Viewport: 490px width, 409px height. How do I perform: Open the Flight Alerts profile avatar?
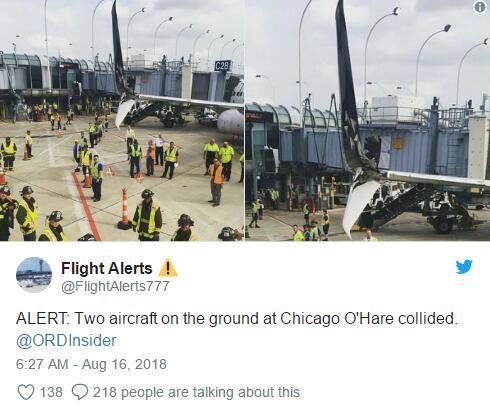tap(34, 275)
